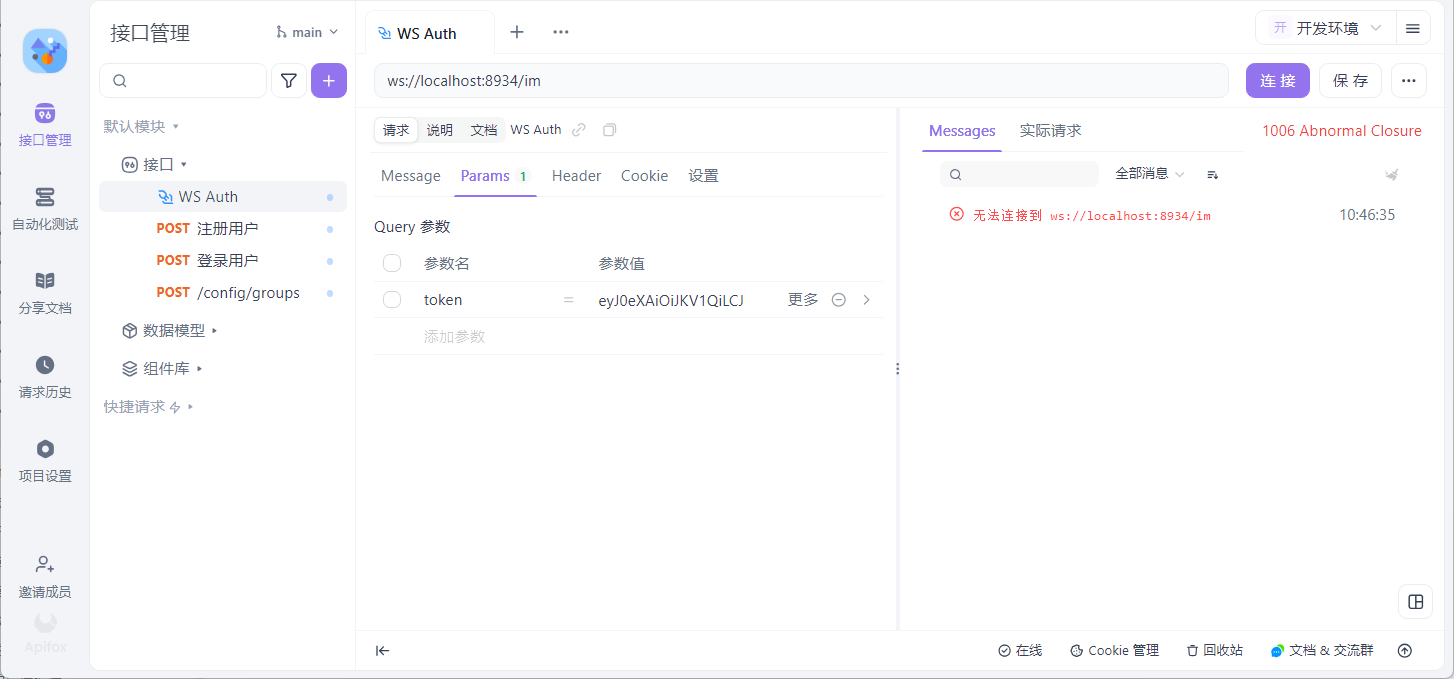Open POST /config/groups endpoint

[x=223, y=293]
